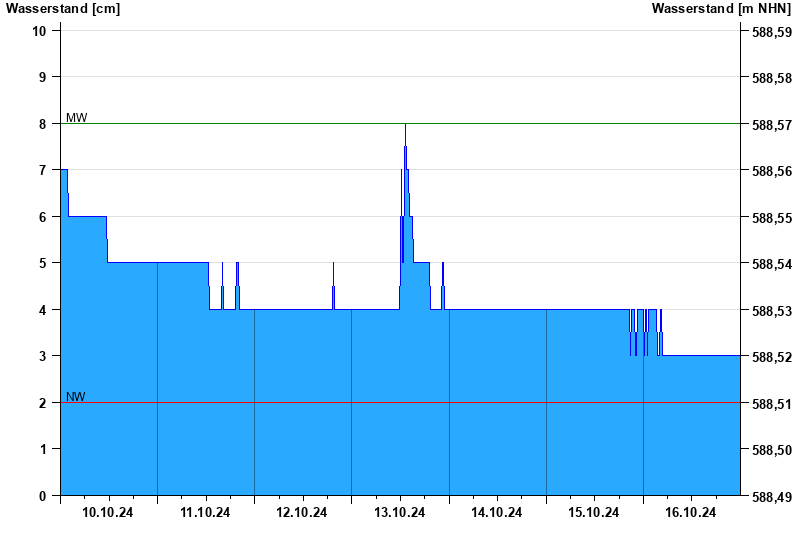The image size is (800, 550).
Task: Click the left axis value "6"
Action: point(42,217)
